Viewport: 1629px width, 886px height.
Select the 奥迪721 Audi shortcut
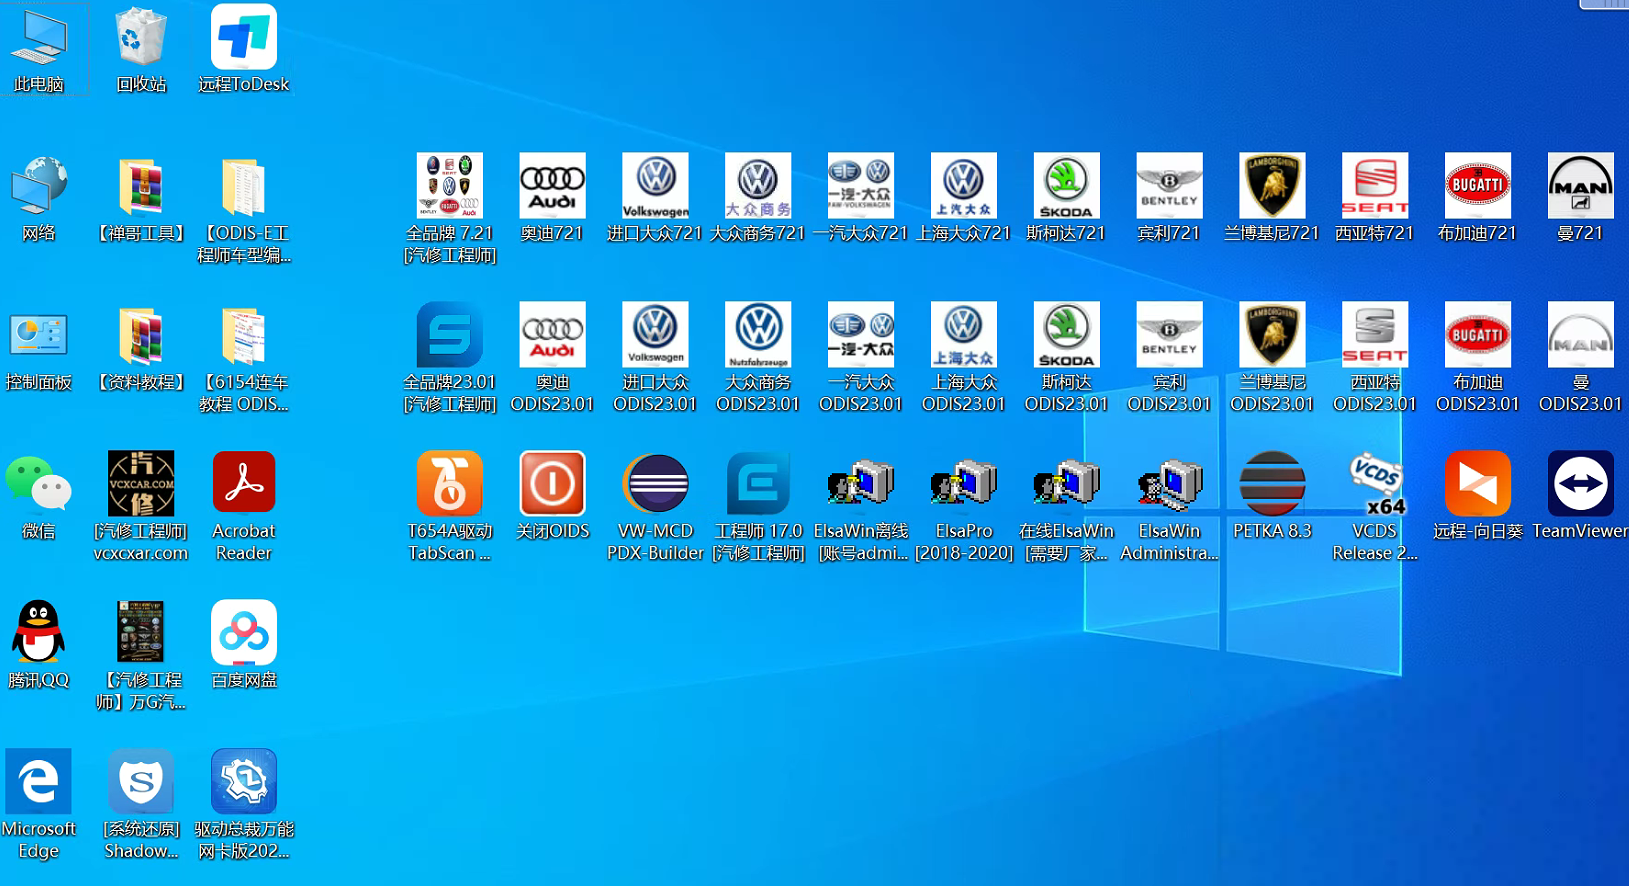pos(552,186)
